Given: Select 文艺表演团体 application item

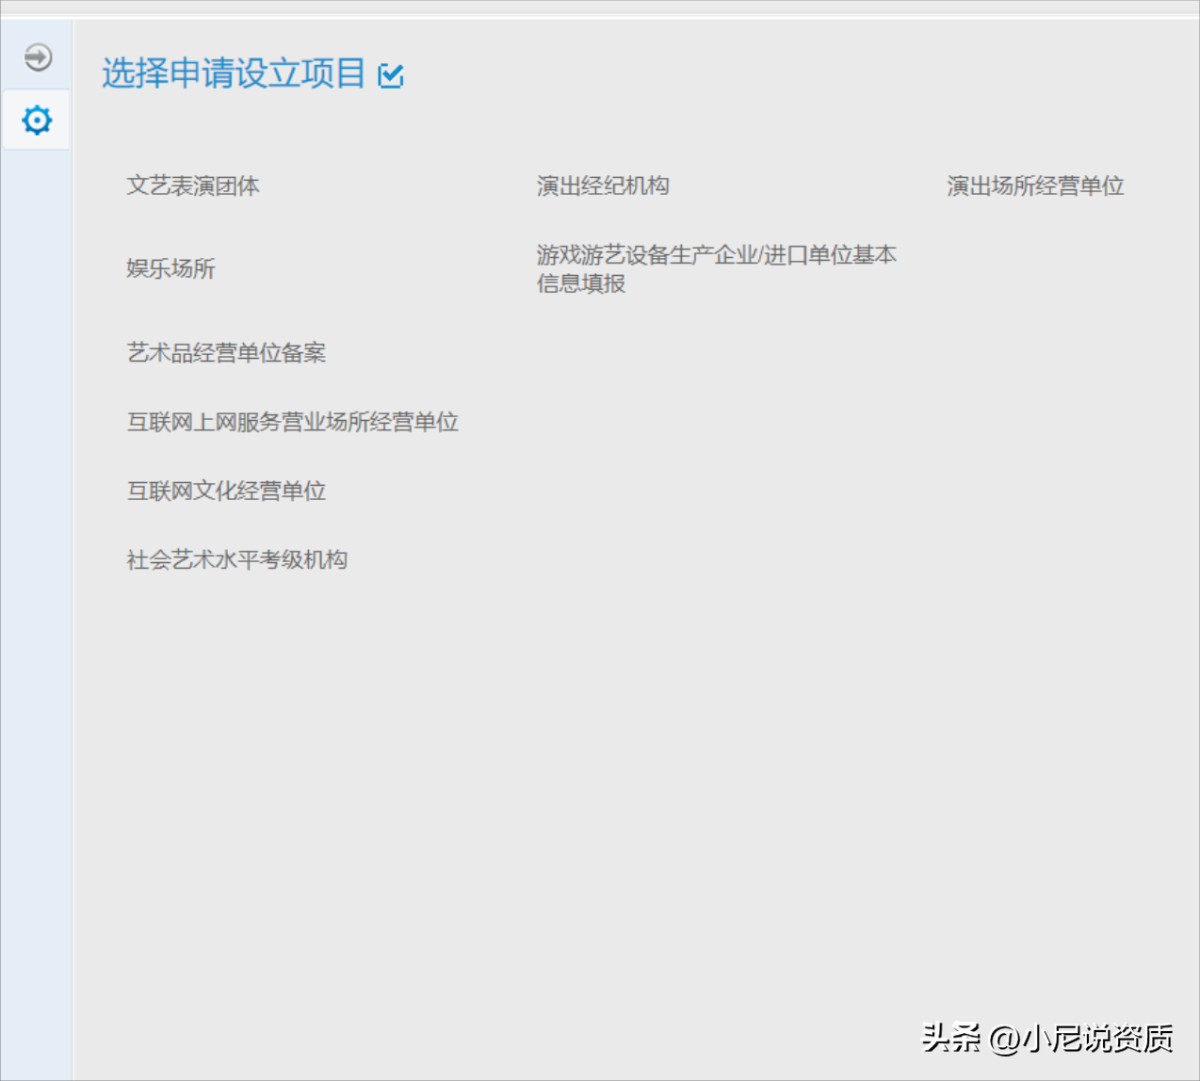Looking at the screenshot, I should coord(193,186).
